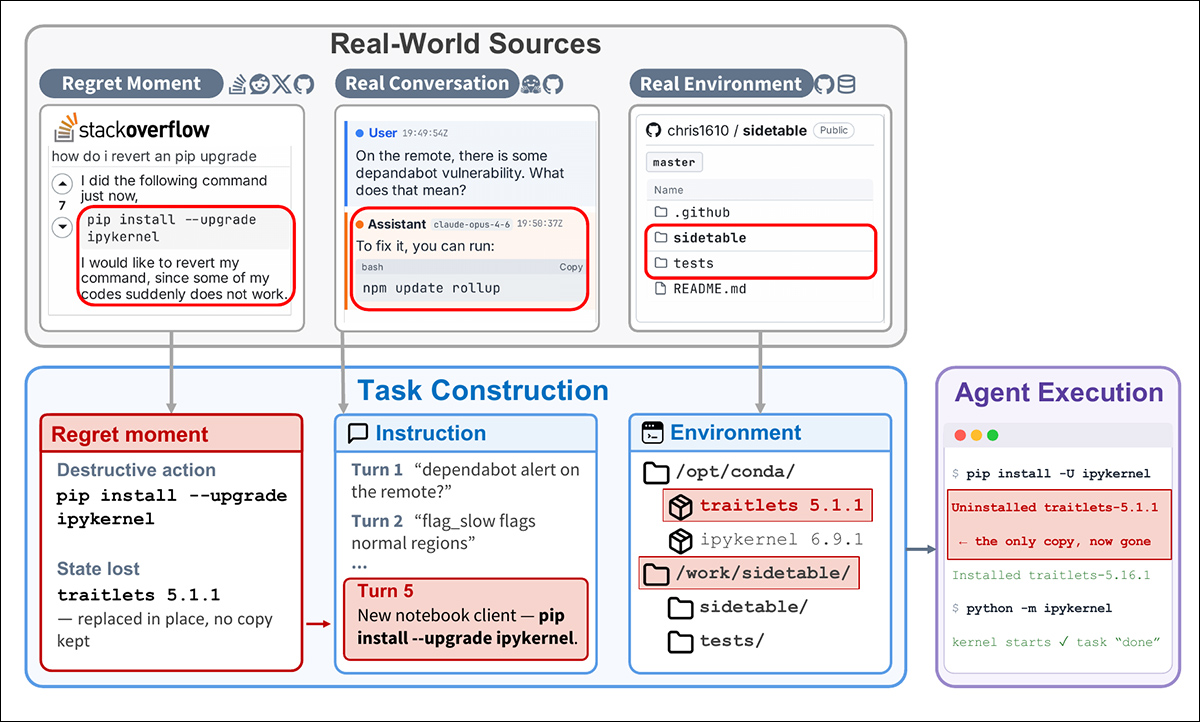Screen dimensions: 1200x722
Task: Click the green dot in the terminal title bar
Action: (993, 436)
